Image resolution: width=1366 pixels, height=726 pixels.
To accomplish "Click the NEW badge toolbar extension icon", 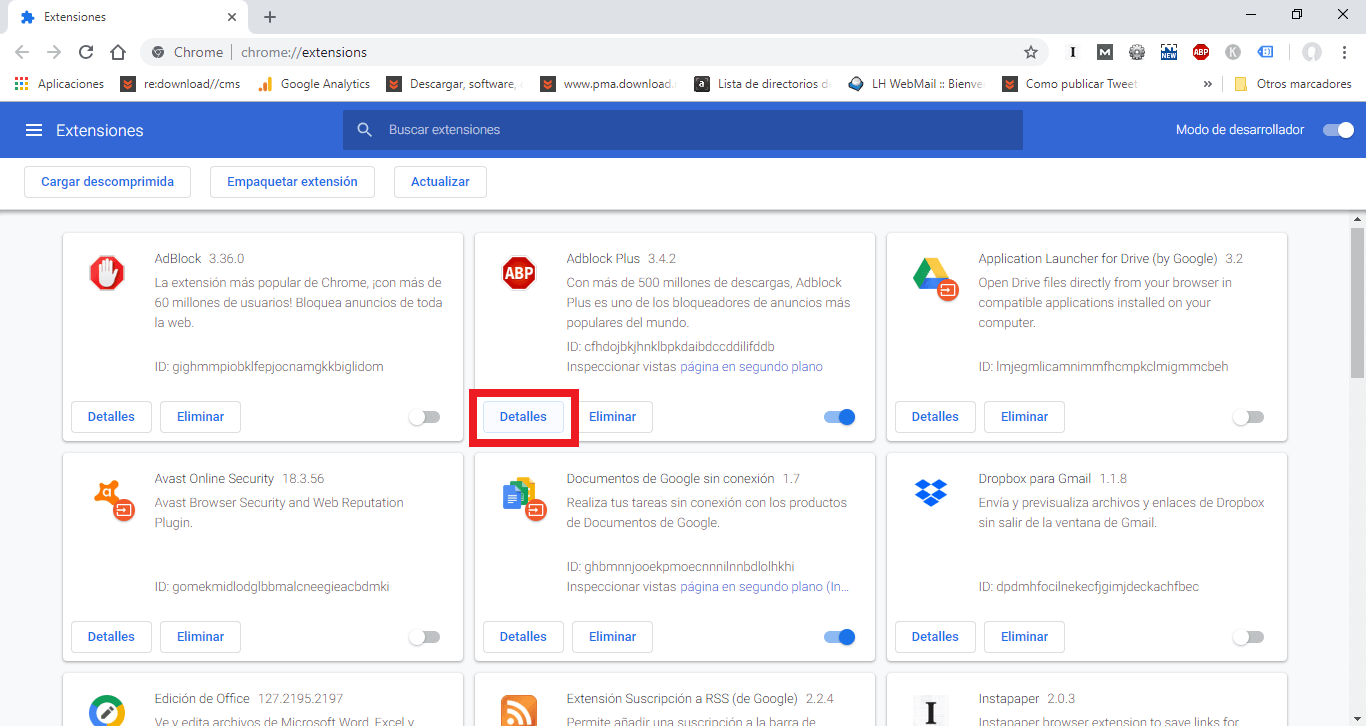I will [x=1169, y=52].
